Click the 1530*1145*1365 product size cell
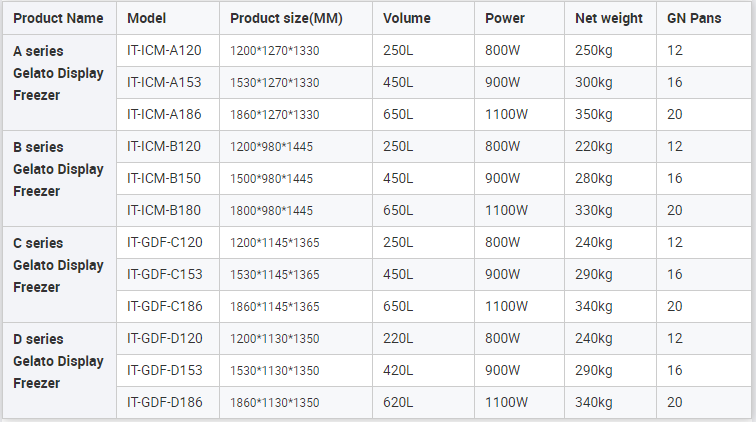This screenshot has width=756, height=422. tap(275, 274)
